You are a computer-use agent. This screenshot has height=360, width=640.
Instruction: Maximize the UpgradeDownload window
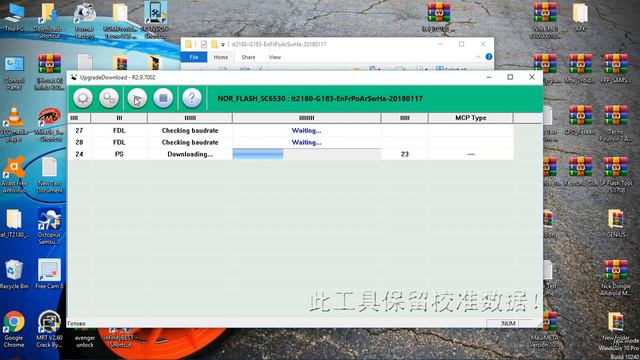pyautogui.click(x=510, y=77)
